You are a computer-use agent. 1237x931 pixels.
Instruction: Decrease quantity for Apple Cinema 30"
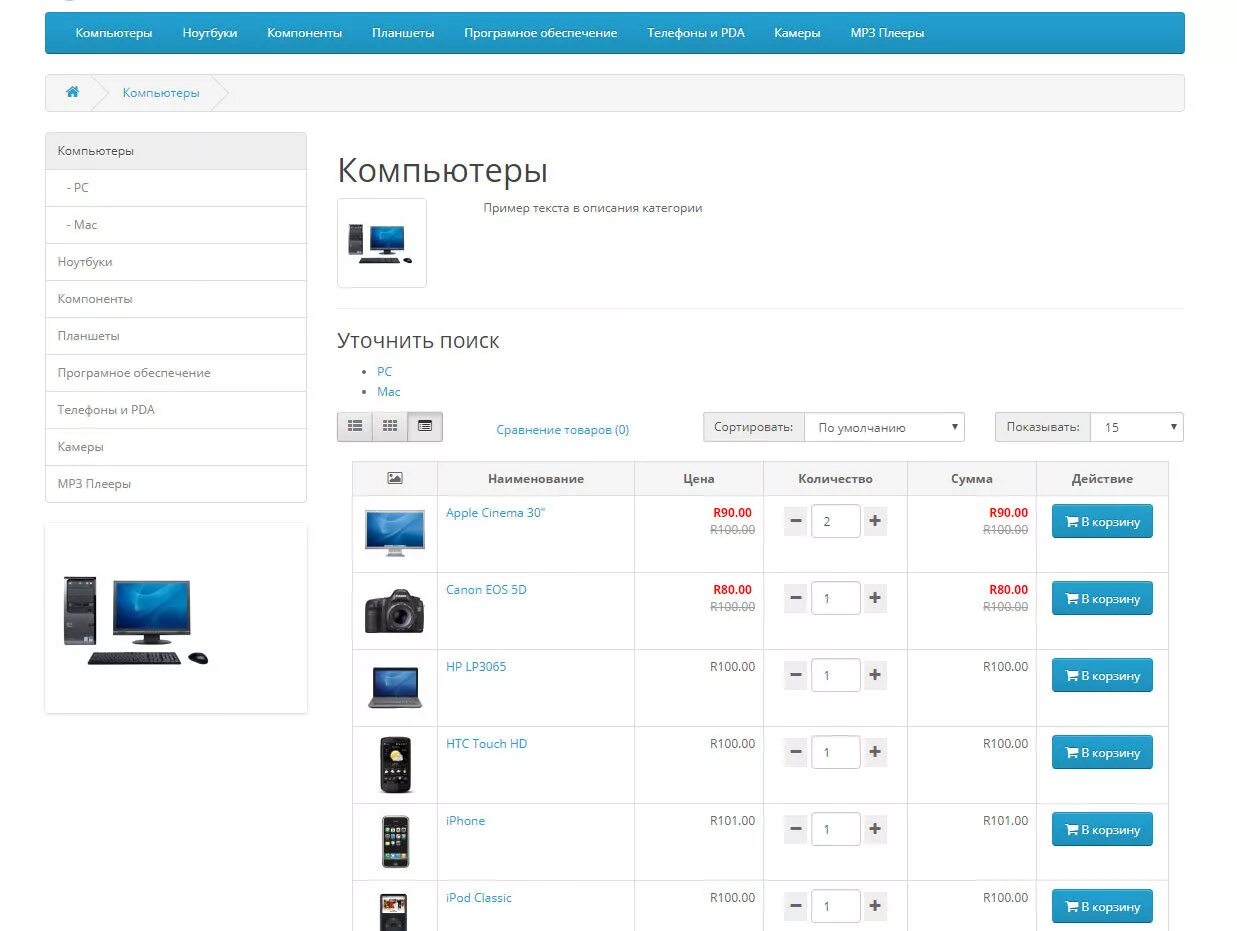(796, 521)
